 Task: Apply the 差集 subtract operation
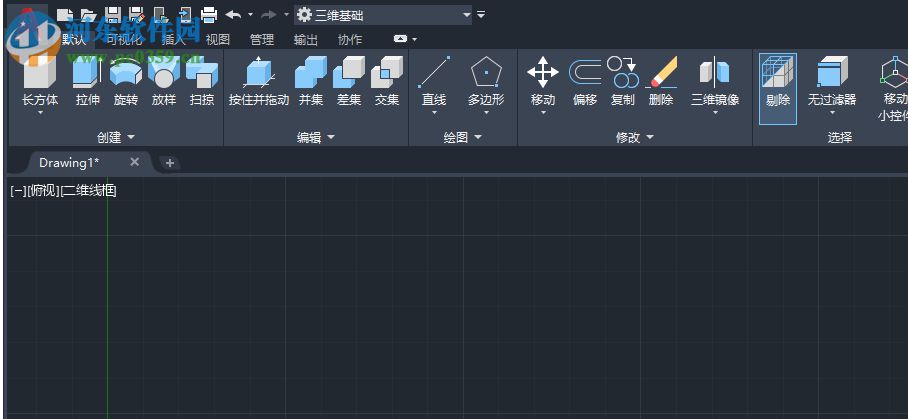tap(349, 82)
